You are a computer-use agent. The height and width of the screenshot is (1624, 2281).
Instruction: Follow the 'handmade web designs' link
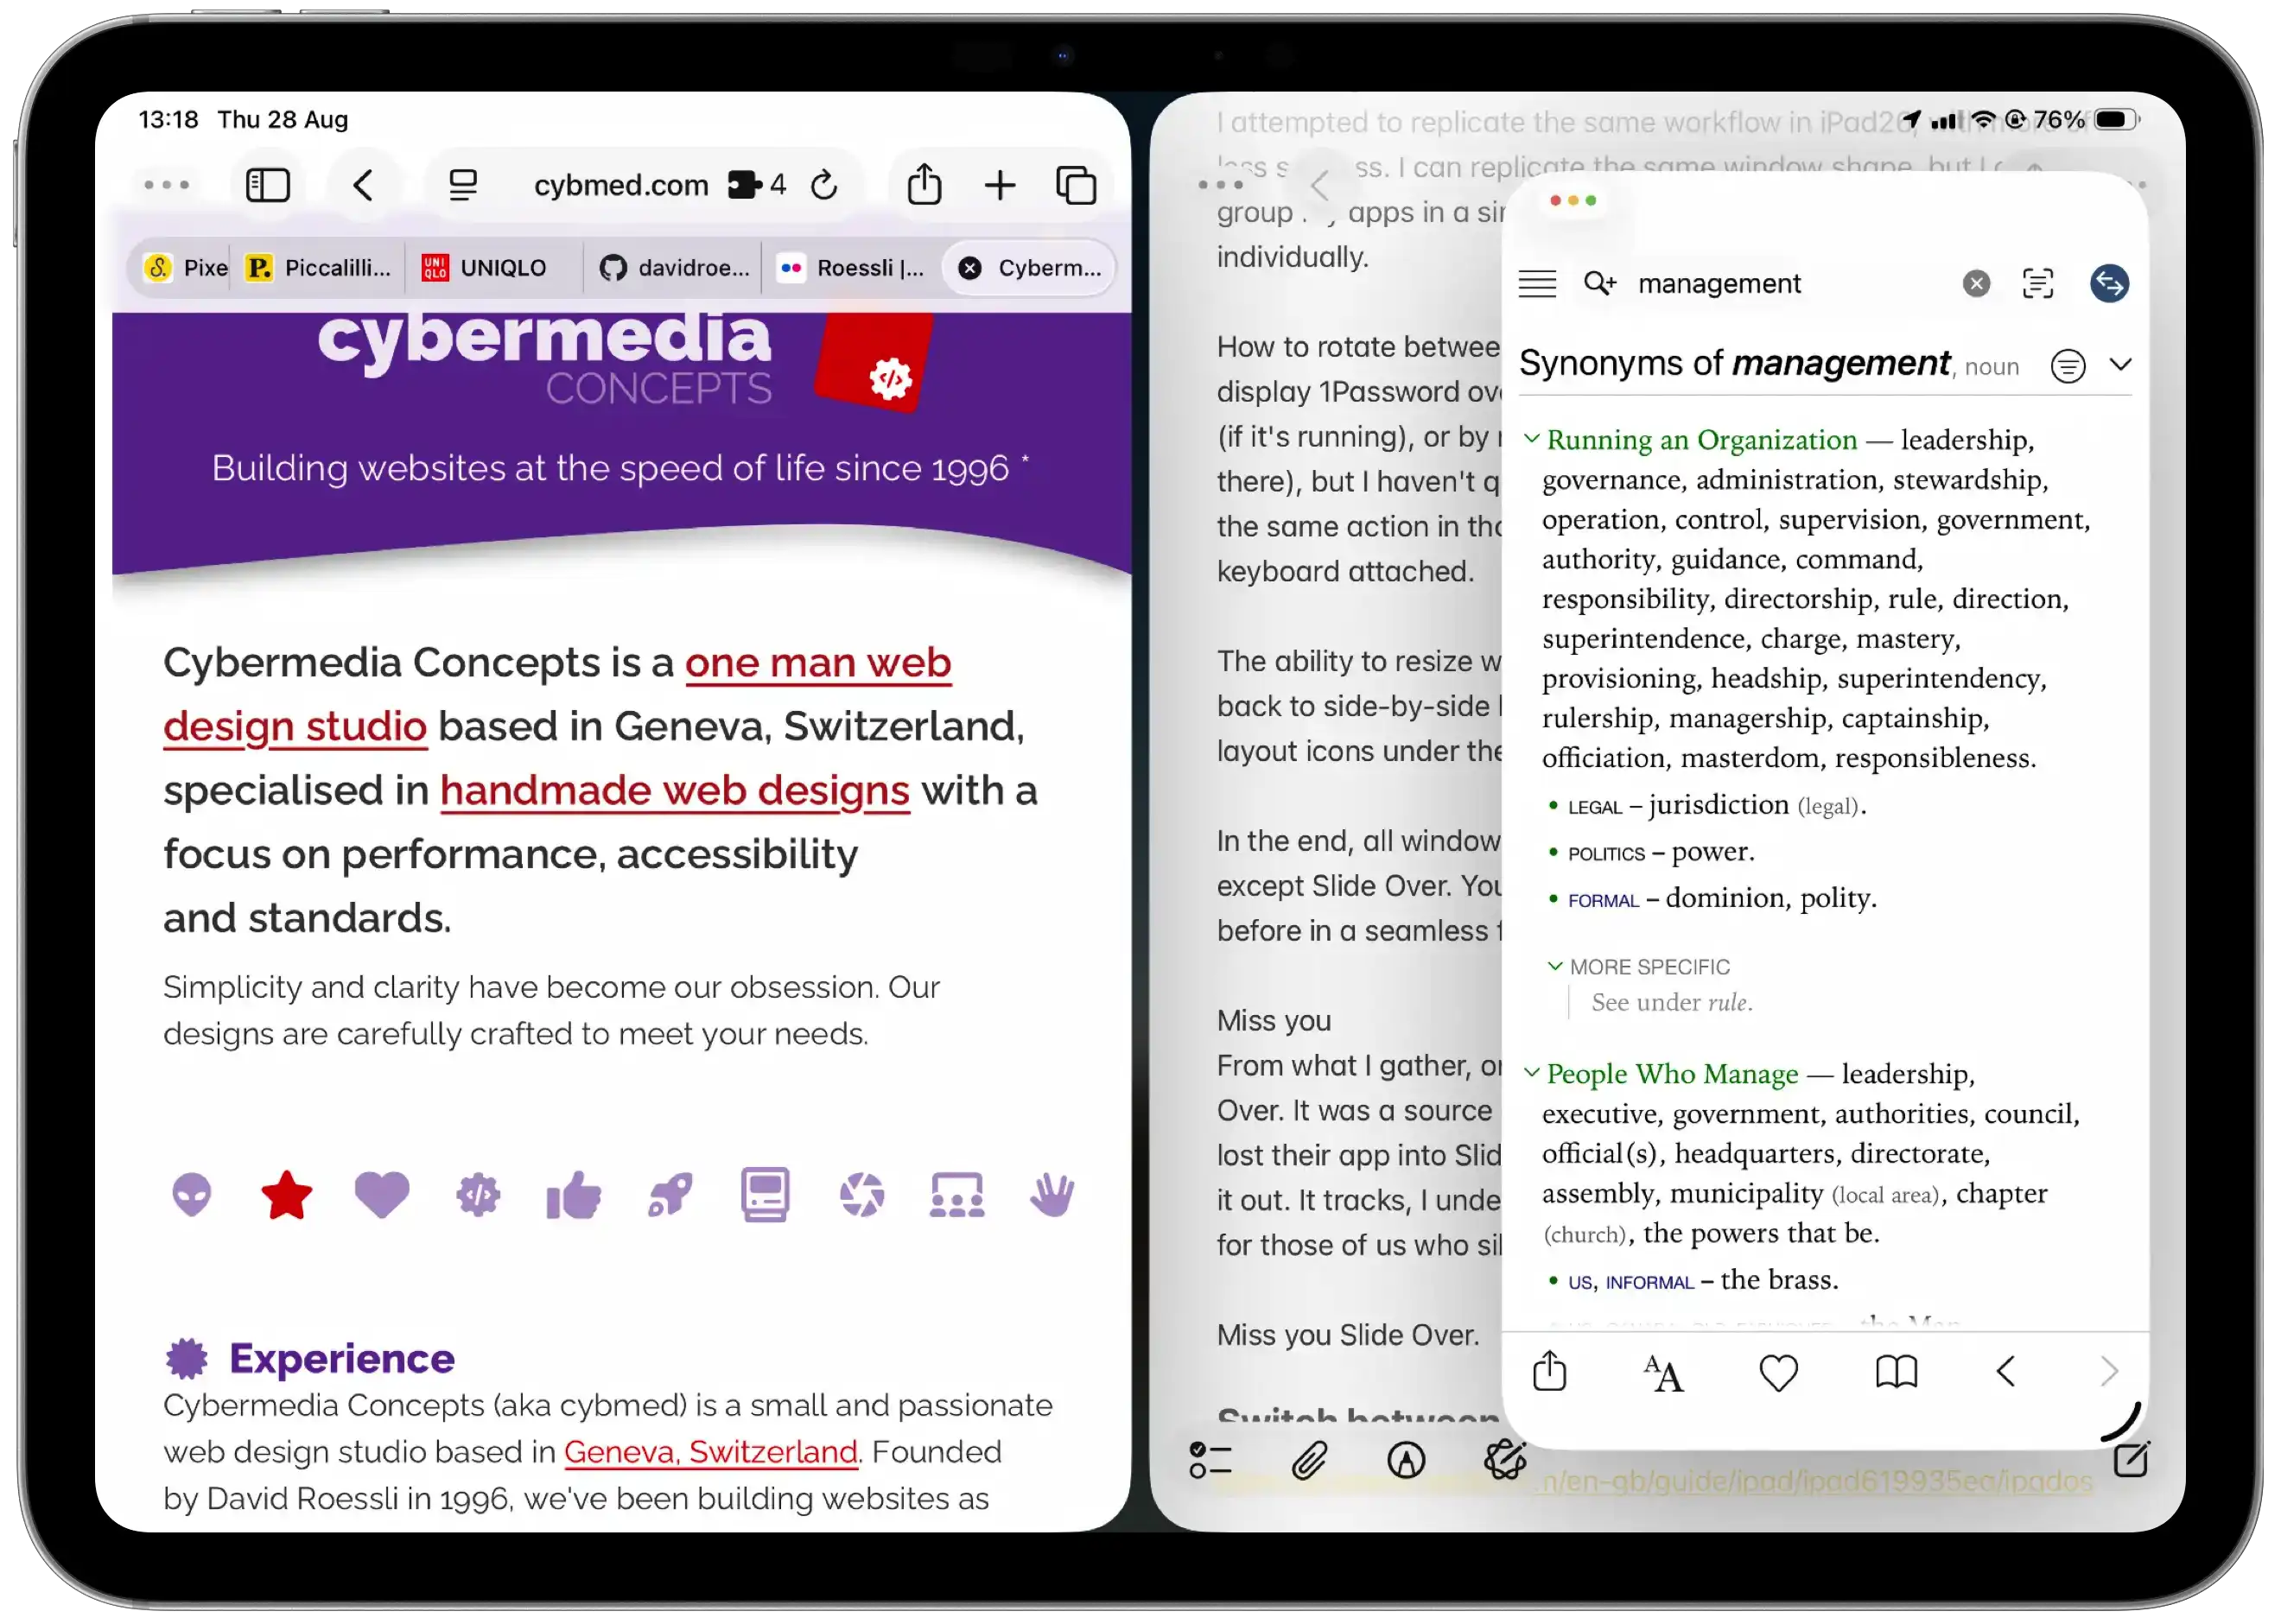click(x=675, y=790)
